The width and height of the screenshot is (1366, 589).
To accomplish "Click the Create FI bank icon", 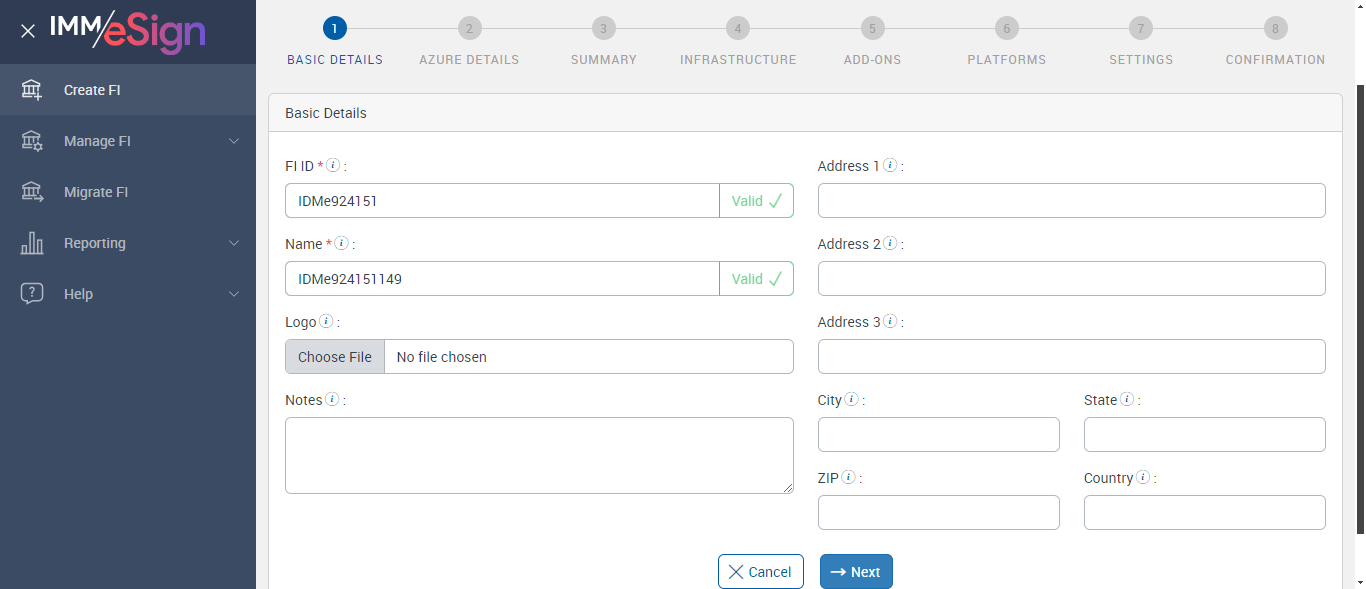I will pyautogui.click(x=32, y=90).
